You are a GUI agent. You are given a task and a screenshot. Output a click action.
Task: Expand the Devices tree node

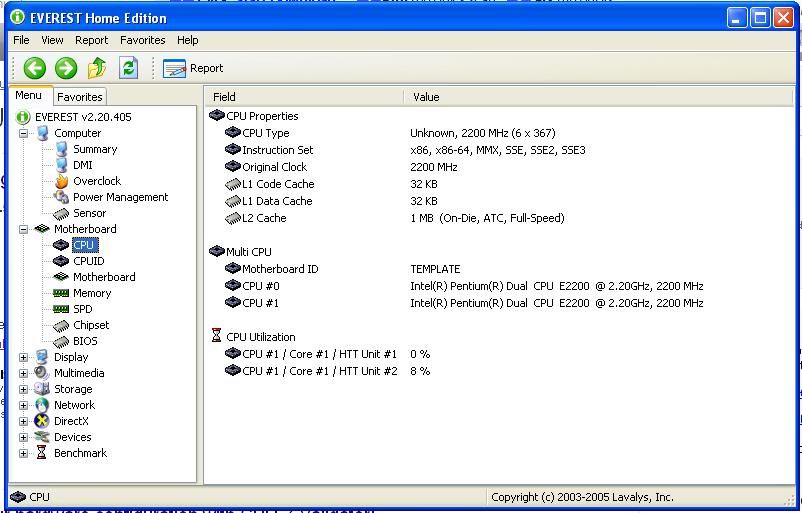coord(24,437)
